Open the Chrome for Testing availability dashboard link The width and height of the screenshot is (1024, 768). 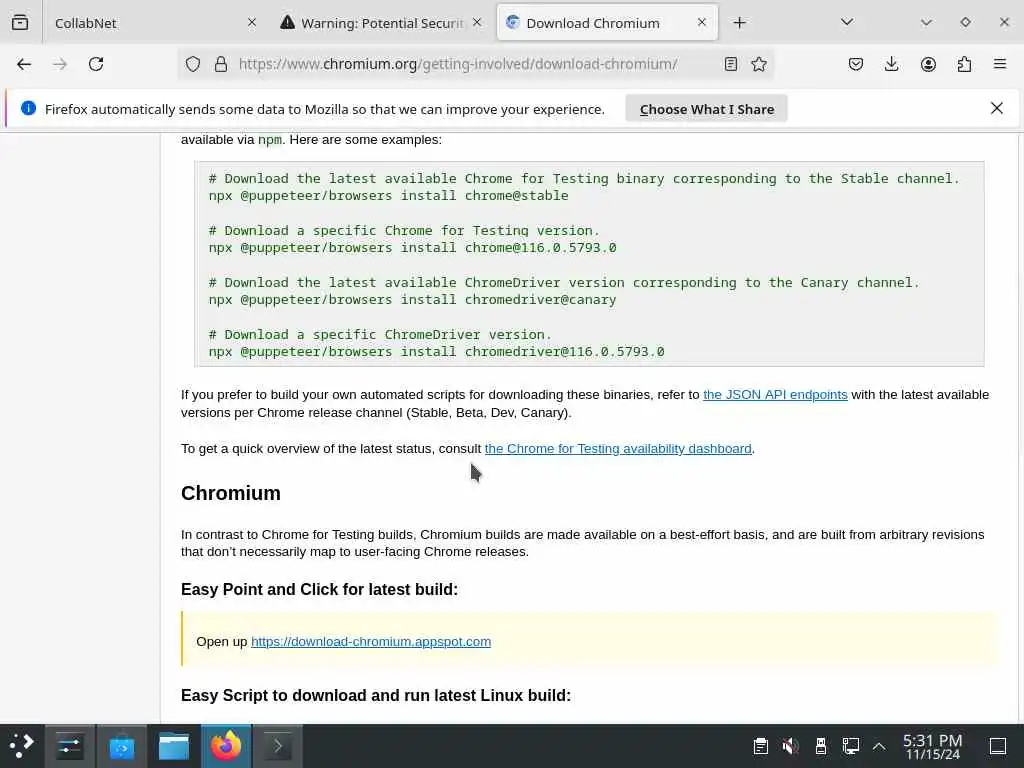pyautogui.click(x=618, y=449)
